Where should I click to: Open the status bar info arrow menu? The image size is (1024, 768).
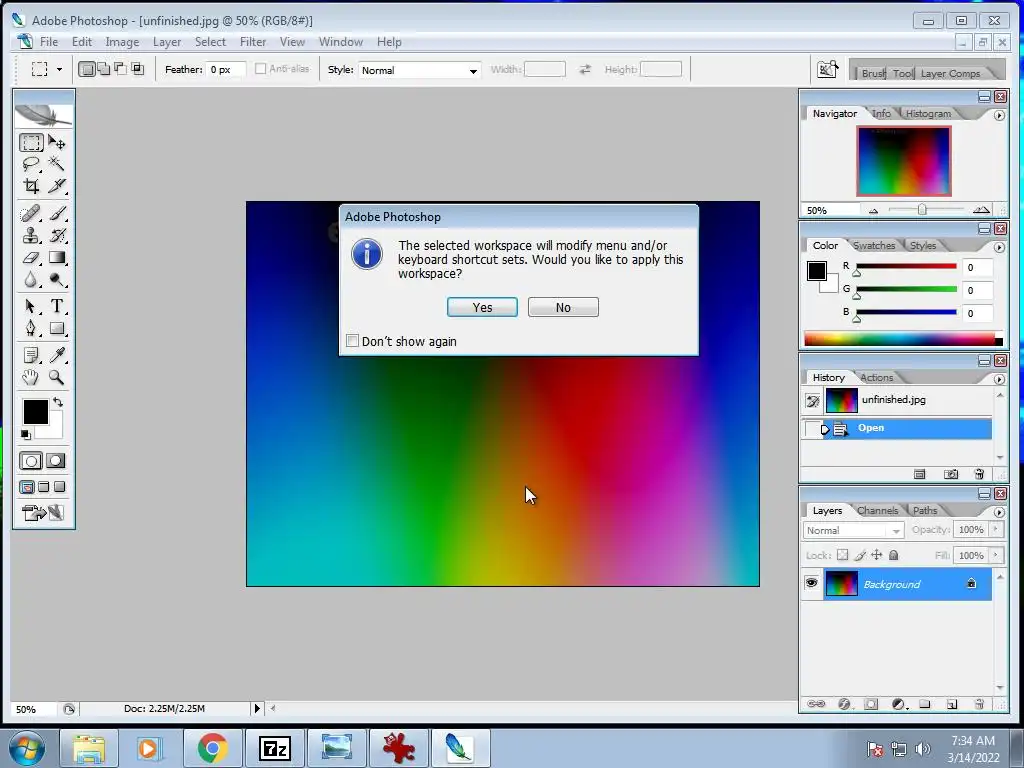[x=257, y=708]
